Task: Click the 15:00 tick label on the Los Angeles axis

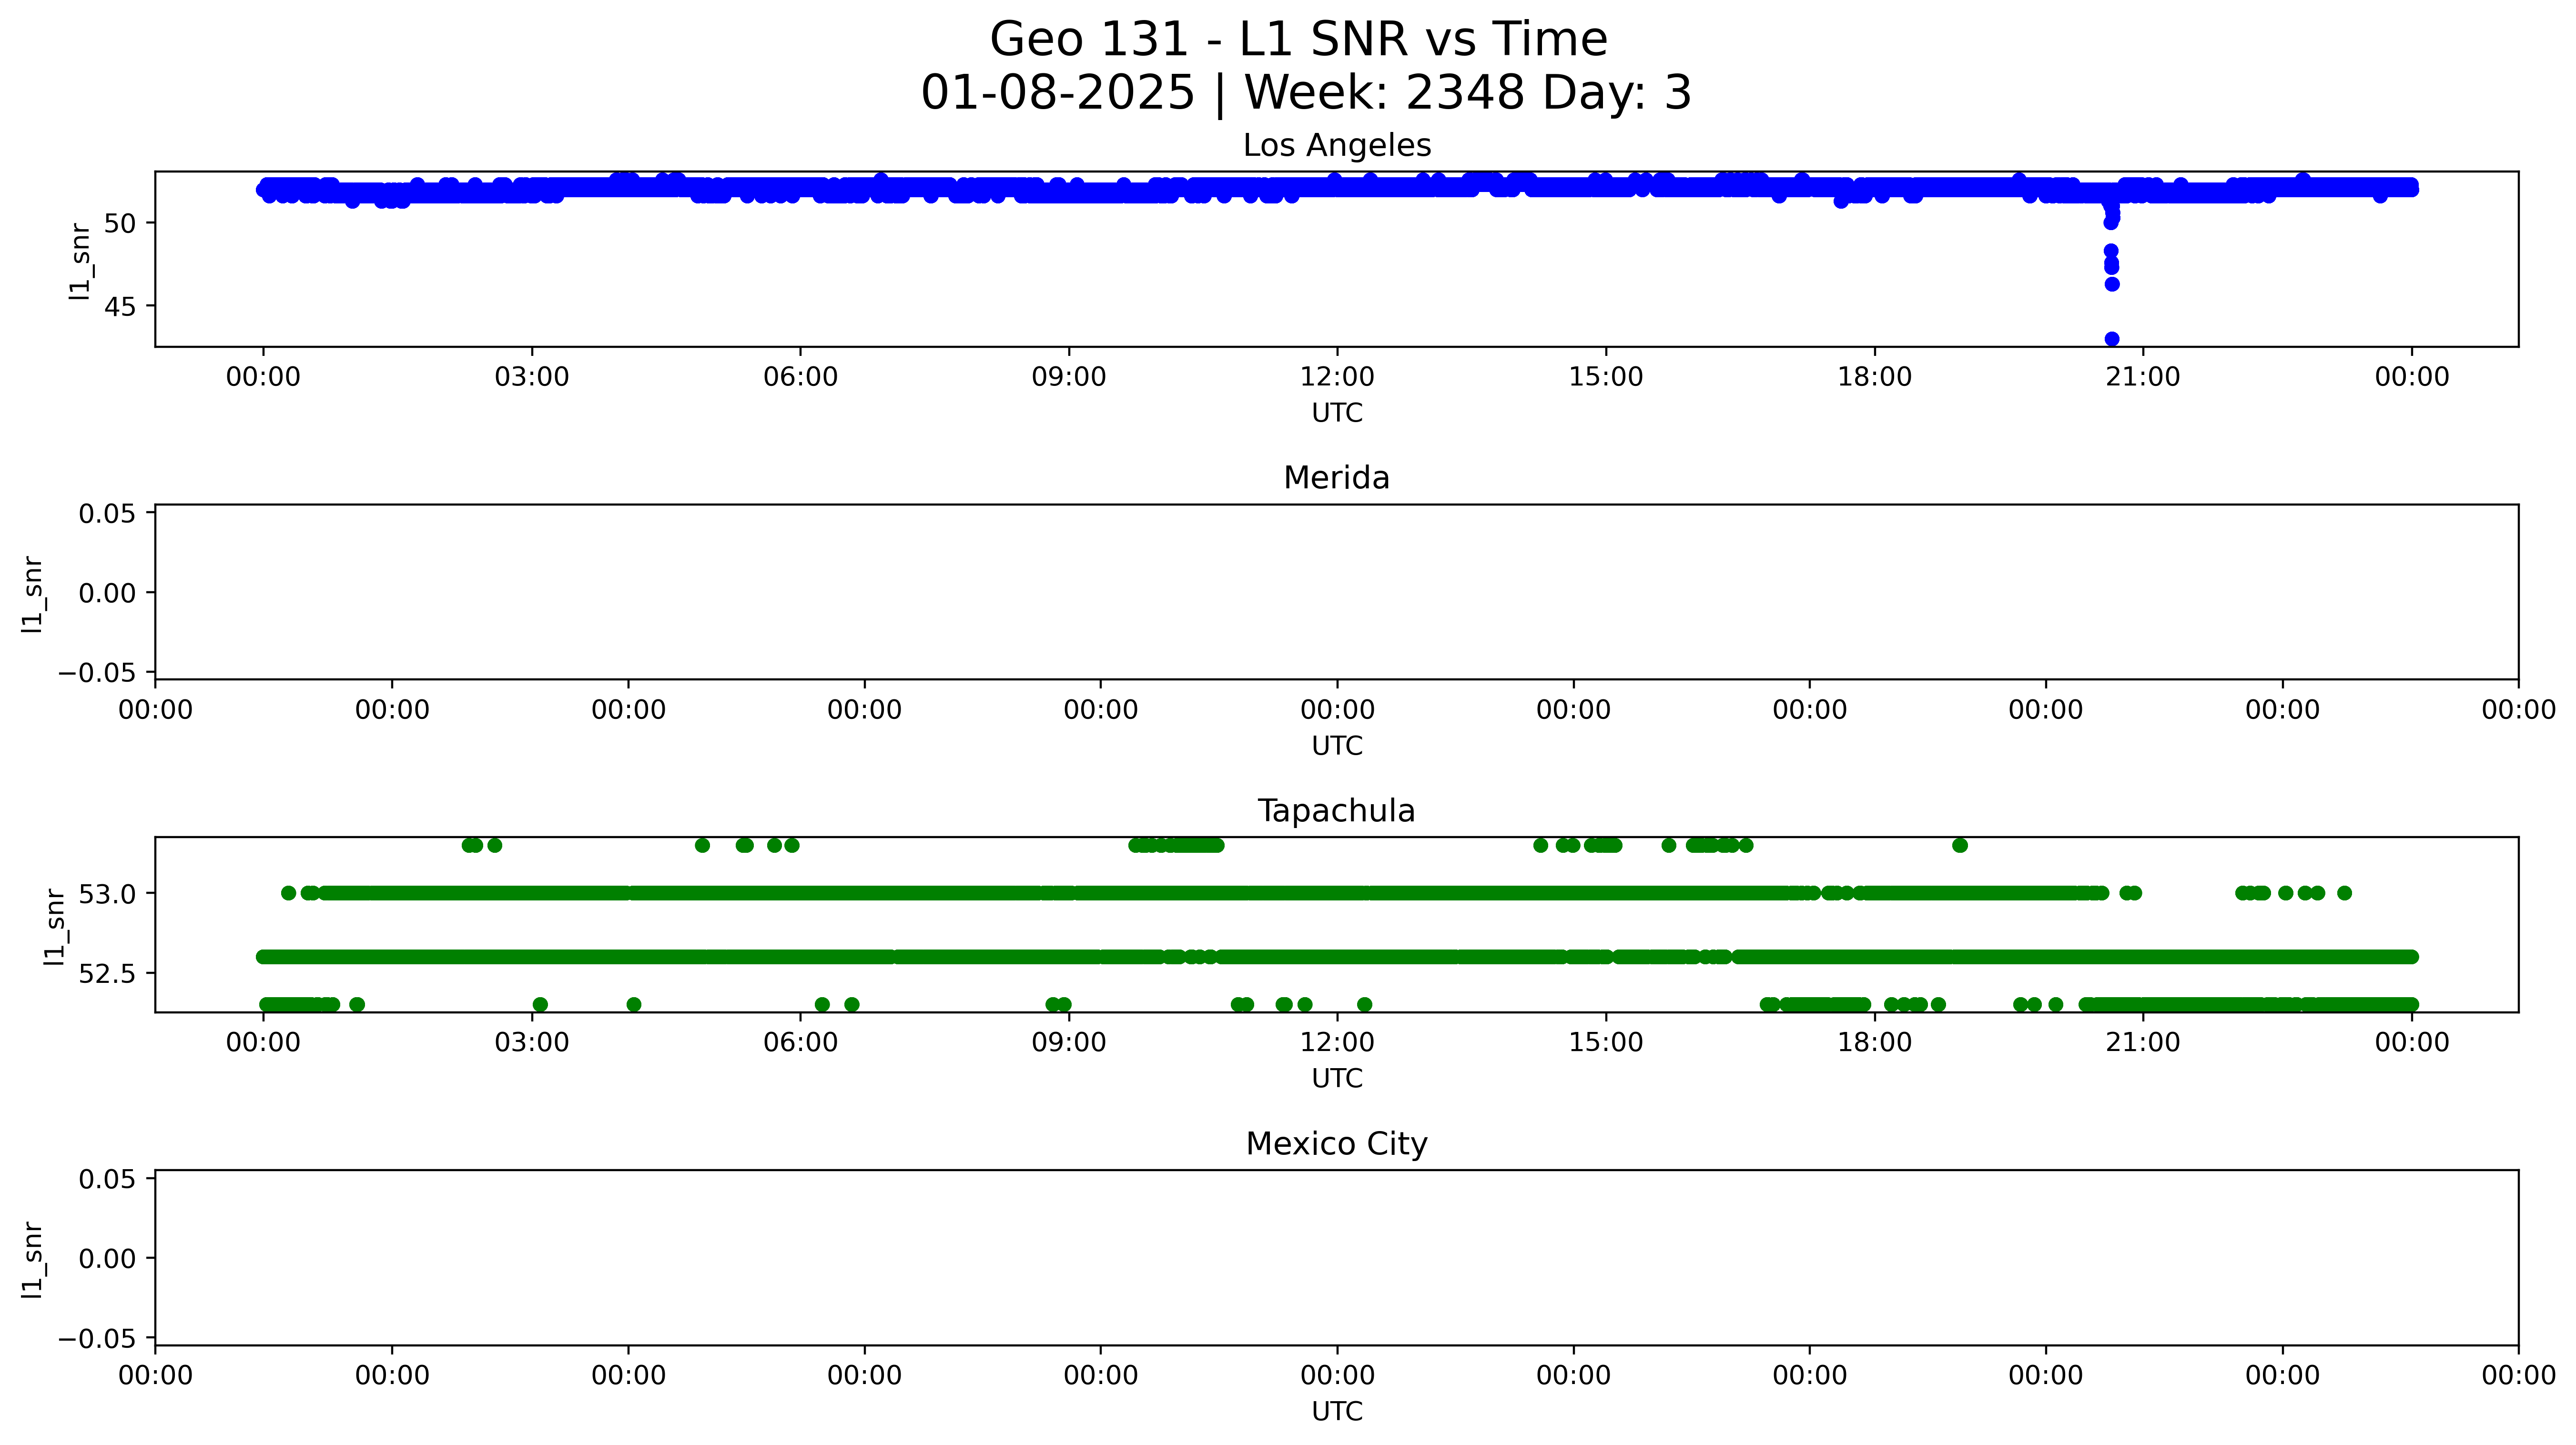Action: [1605, 377]
